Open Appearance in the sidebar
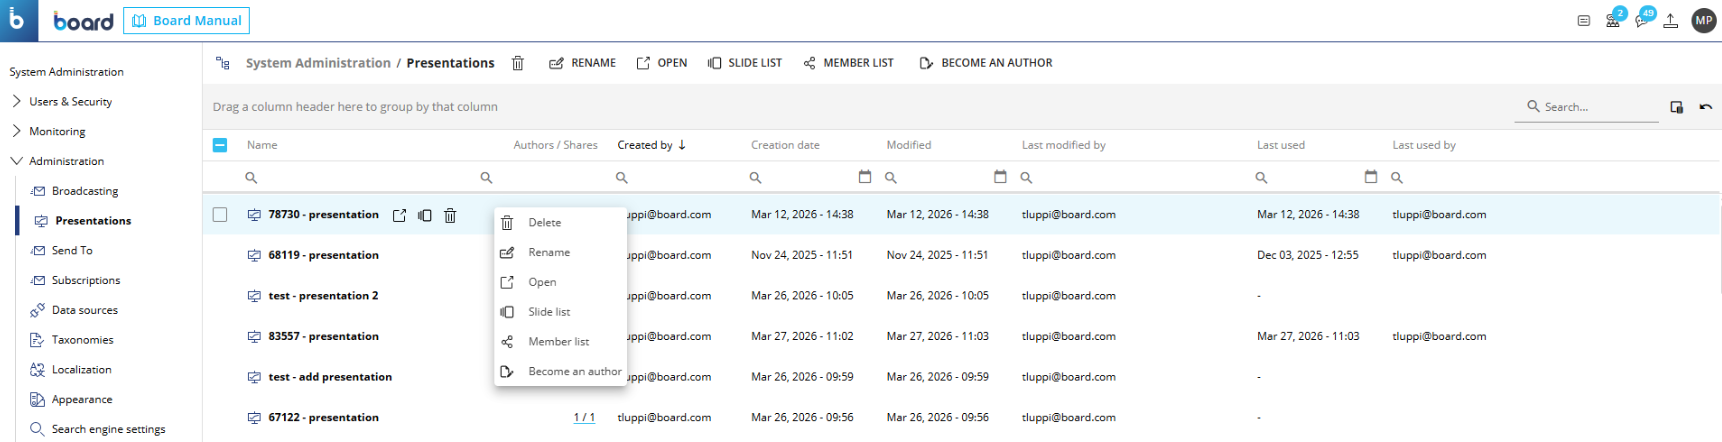Screen dimensions: 1722x442 coord(82,400)
